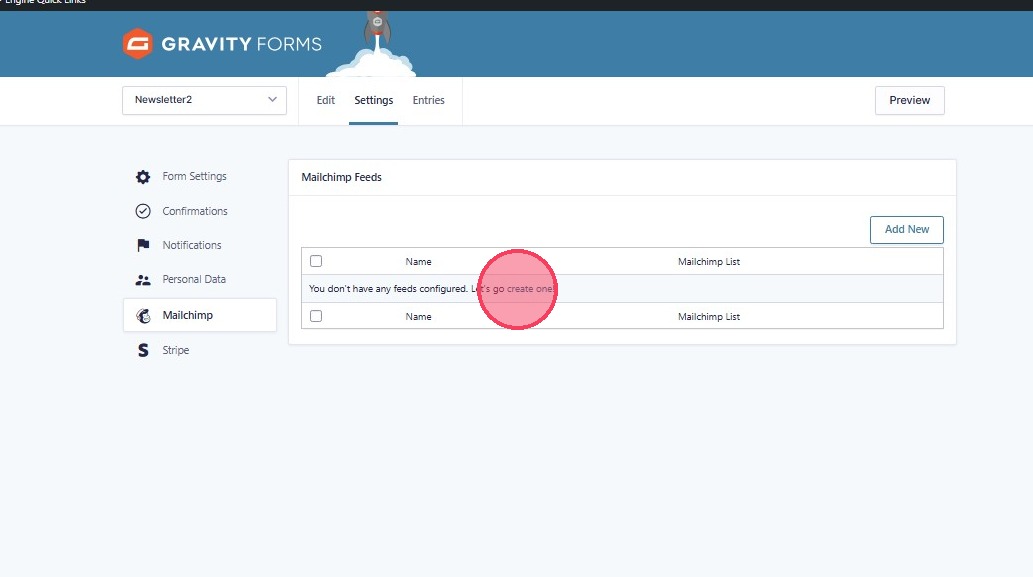Click the top Mailchimp List column header
This screenshot has height=577, width=1033.
[x=709, y=261]
